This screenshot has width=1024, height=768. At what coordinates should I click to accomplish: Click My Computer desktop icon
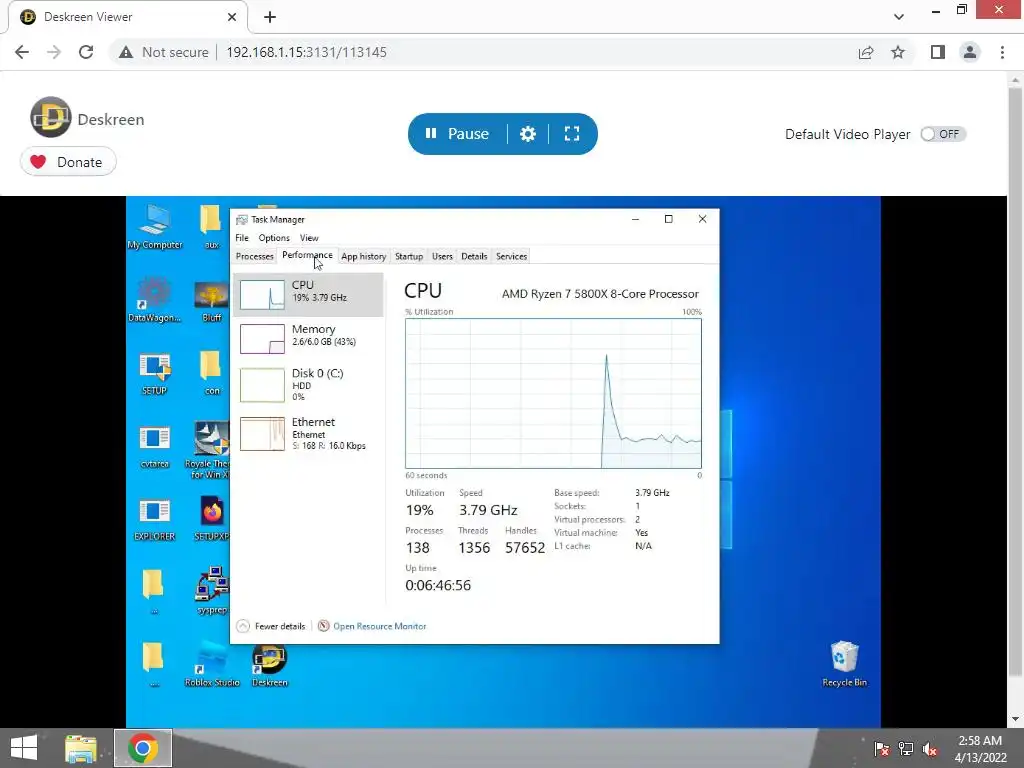[155, 227]
